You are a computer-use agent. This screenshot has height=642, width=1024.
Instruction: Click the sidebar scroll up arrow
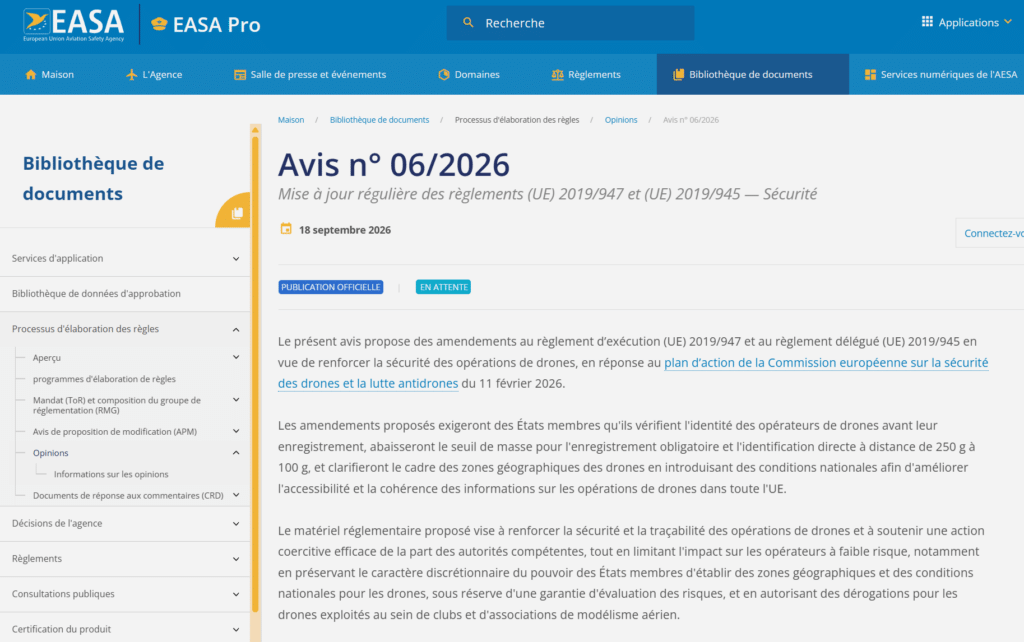point(255,130)
